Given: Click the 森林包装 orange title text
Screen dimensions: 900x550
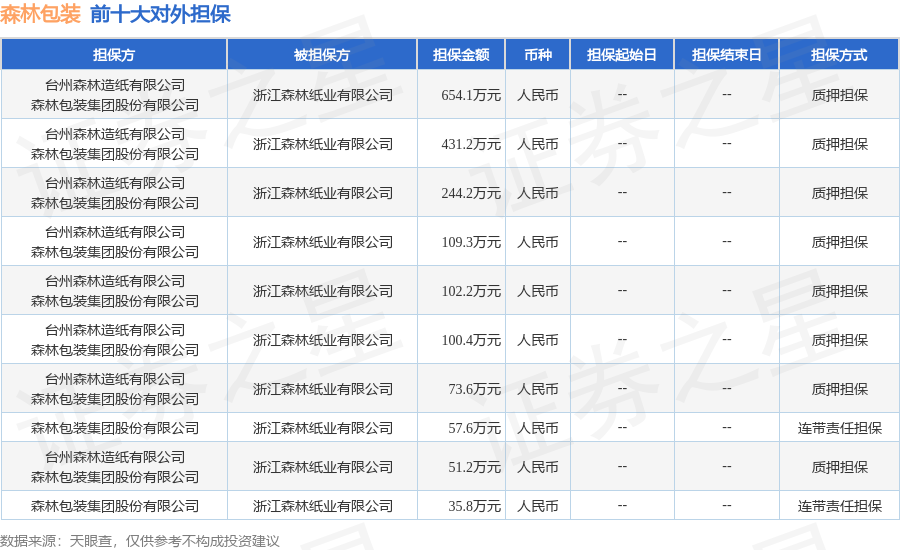Looking at the screenshot, I should pos(40,14).
